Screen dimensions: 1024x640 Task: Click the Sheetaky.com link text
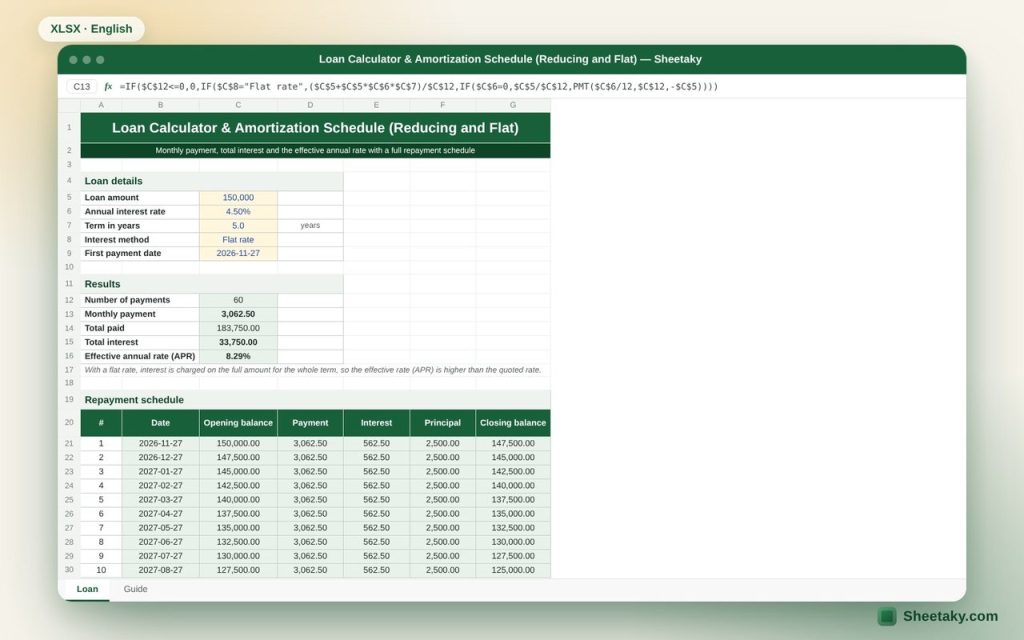click(x=950, y=616)
